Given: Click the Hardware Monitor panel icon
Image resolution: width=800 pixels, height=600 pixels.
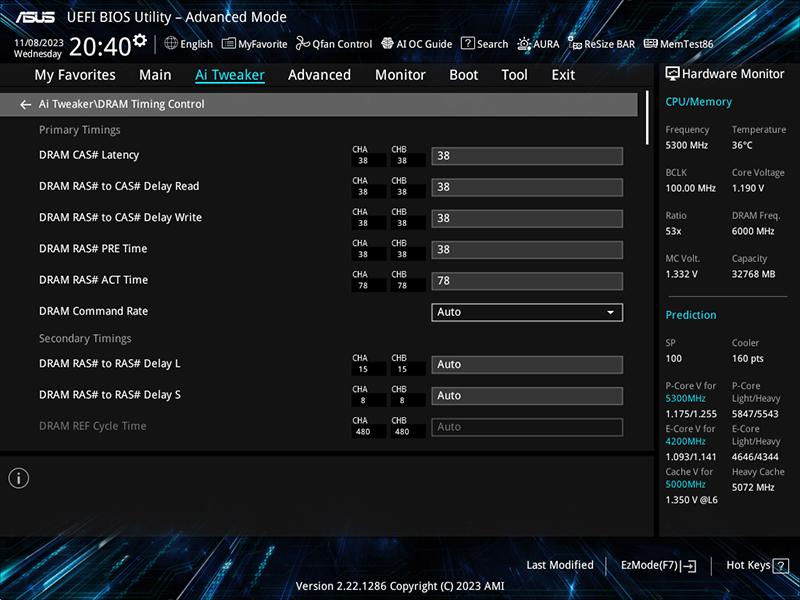Looking at the screenshot, I should [x=672, y=74].
